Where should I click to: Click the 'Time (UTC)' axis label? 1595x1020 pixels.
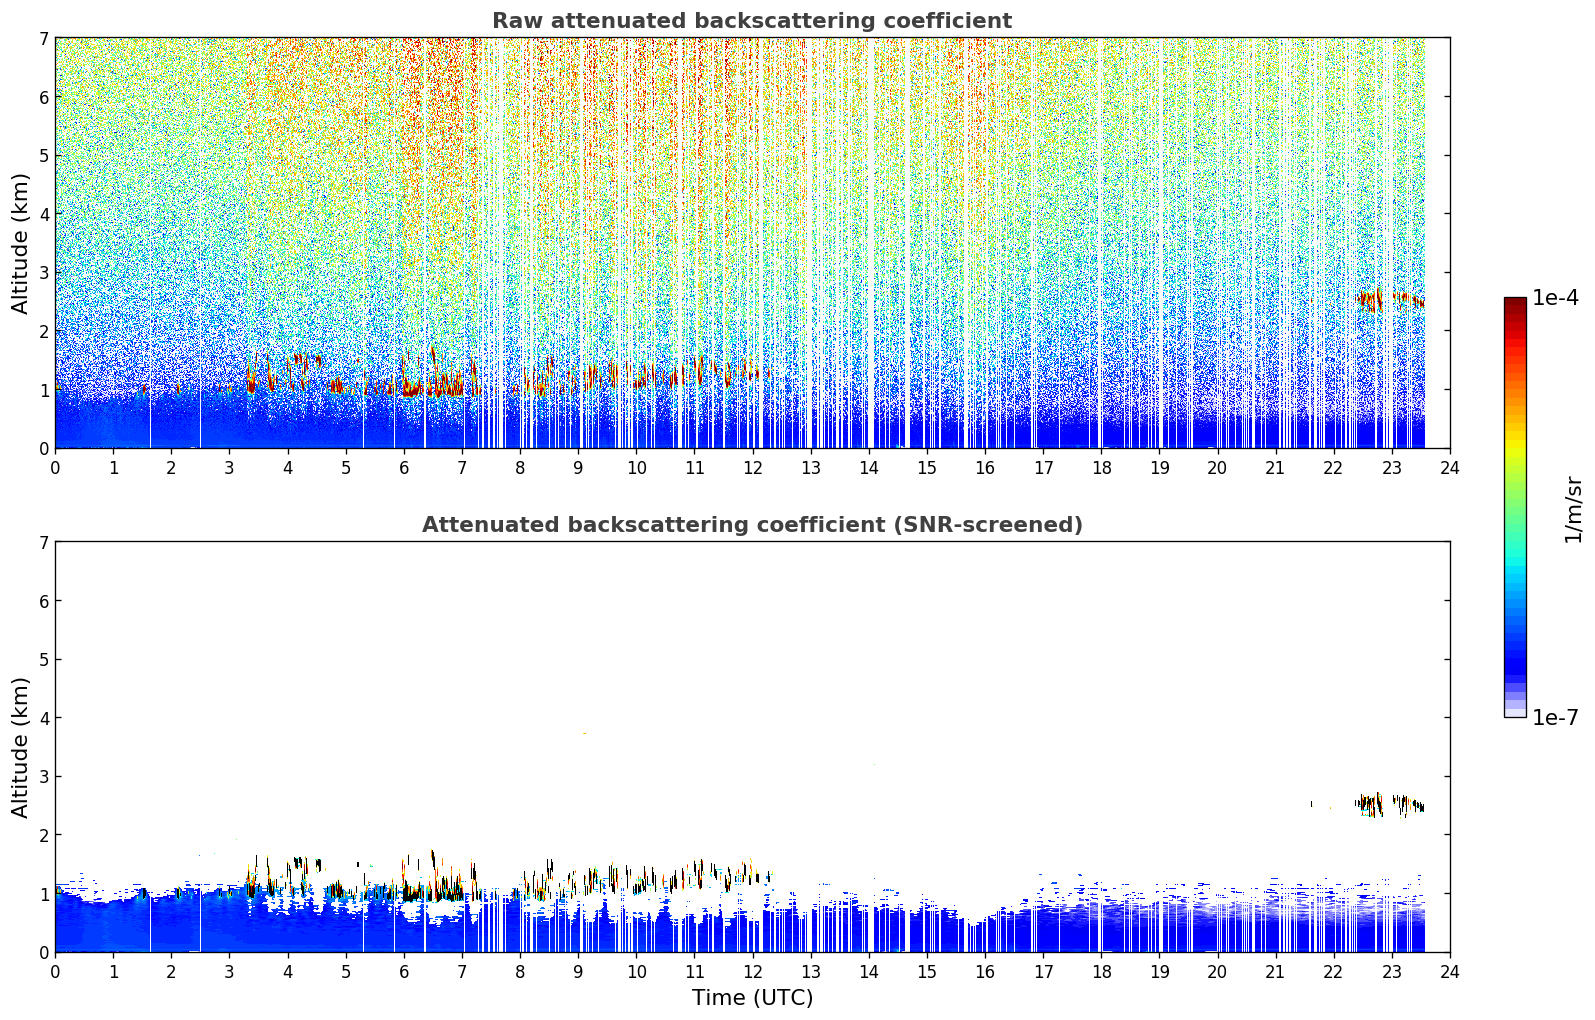[752, 997]
